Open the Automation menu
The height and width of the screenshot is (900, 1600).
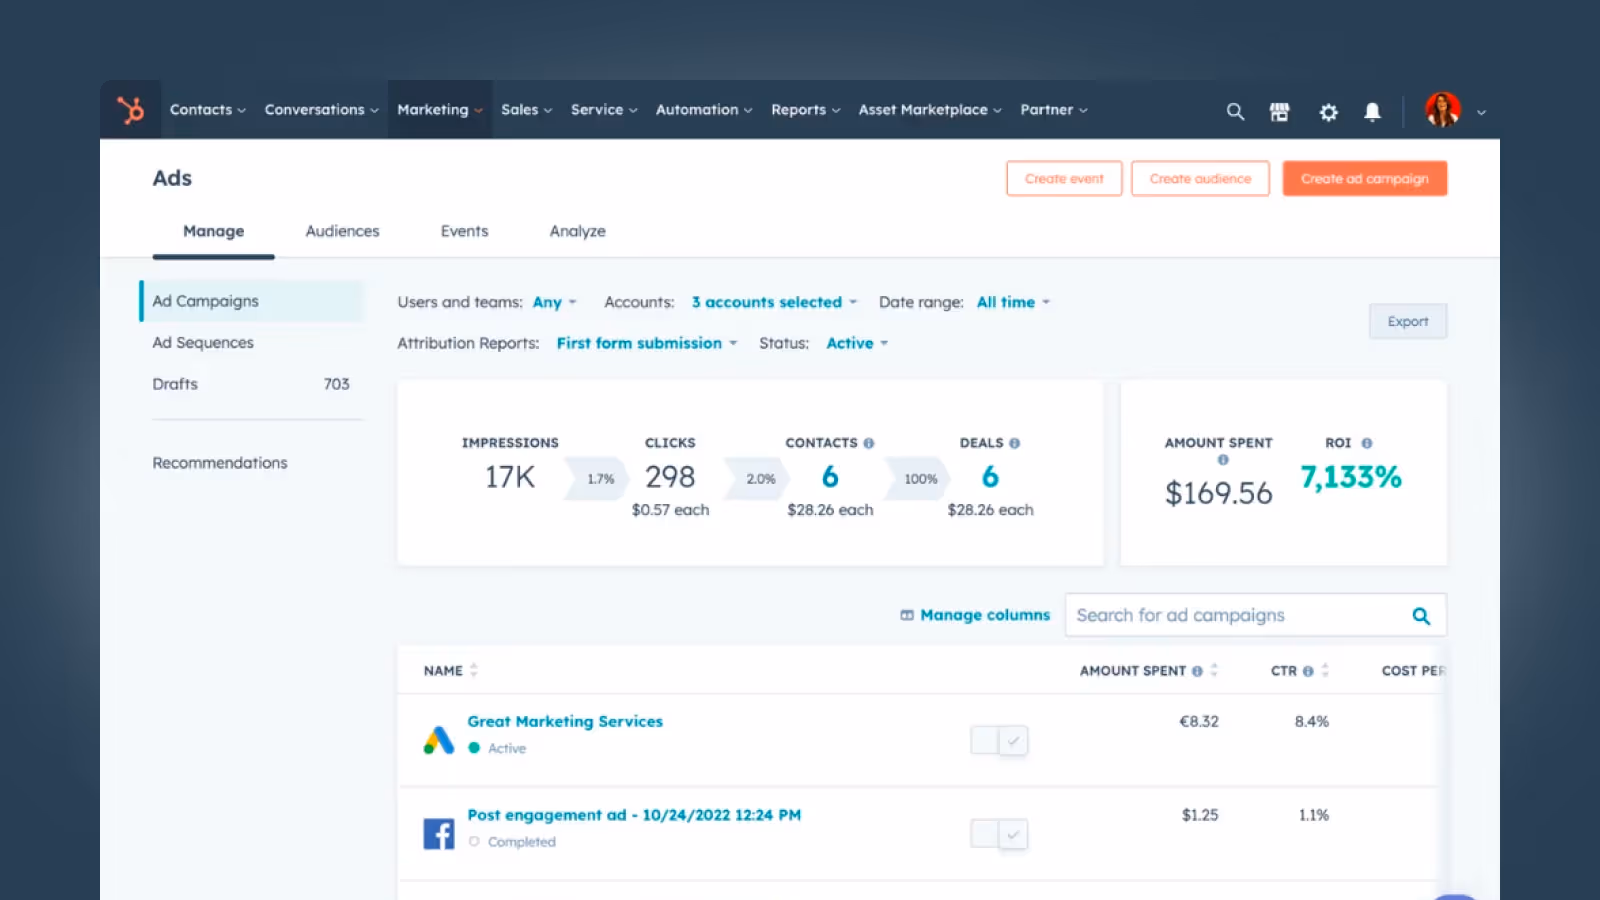[x=704, y=110]
